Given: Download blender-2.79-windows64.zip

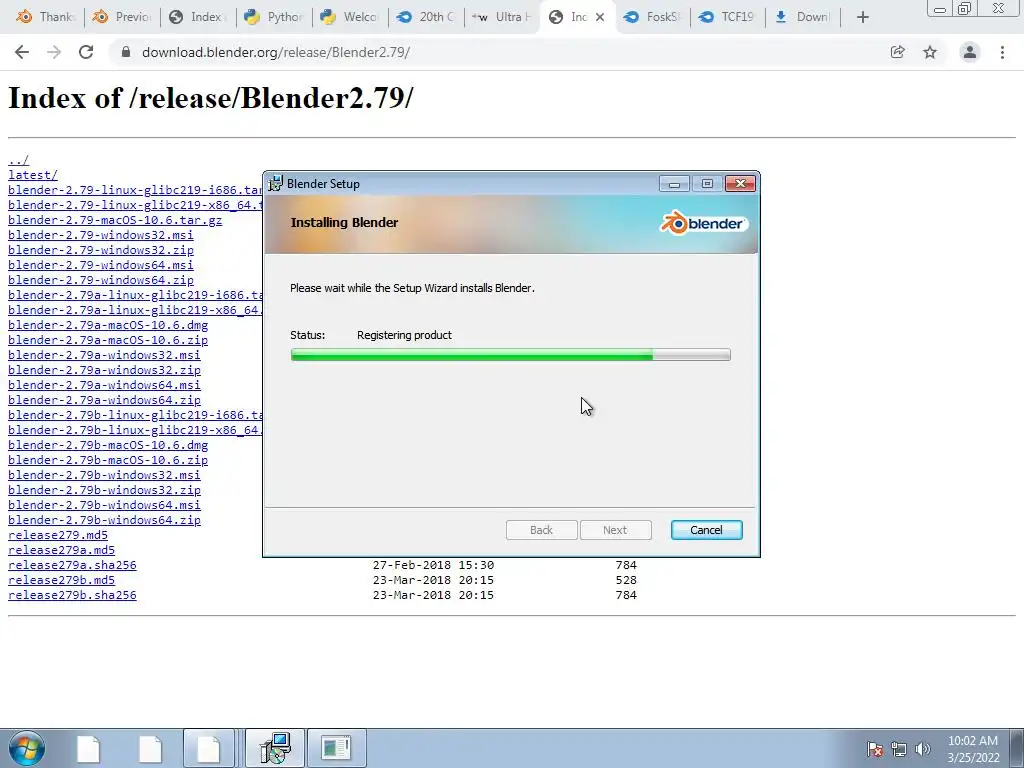Looking at the screenshot, I should click(101, 280).
